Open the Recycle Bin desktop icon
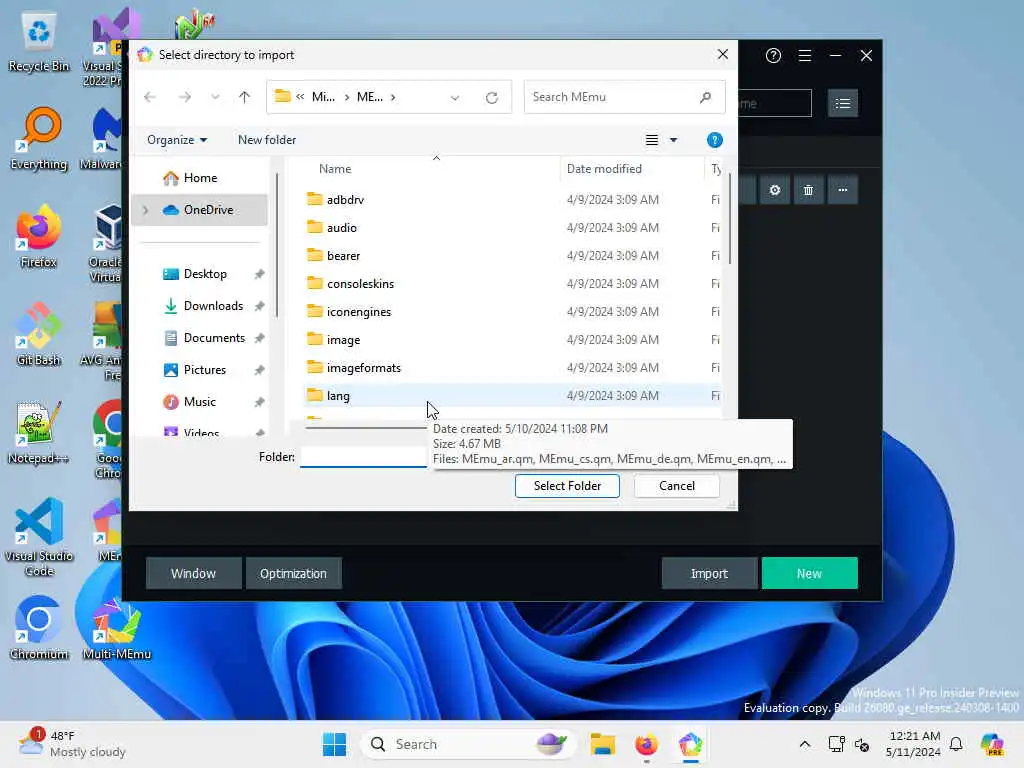1024x768 pixels. (x=39, y=42)
